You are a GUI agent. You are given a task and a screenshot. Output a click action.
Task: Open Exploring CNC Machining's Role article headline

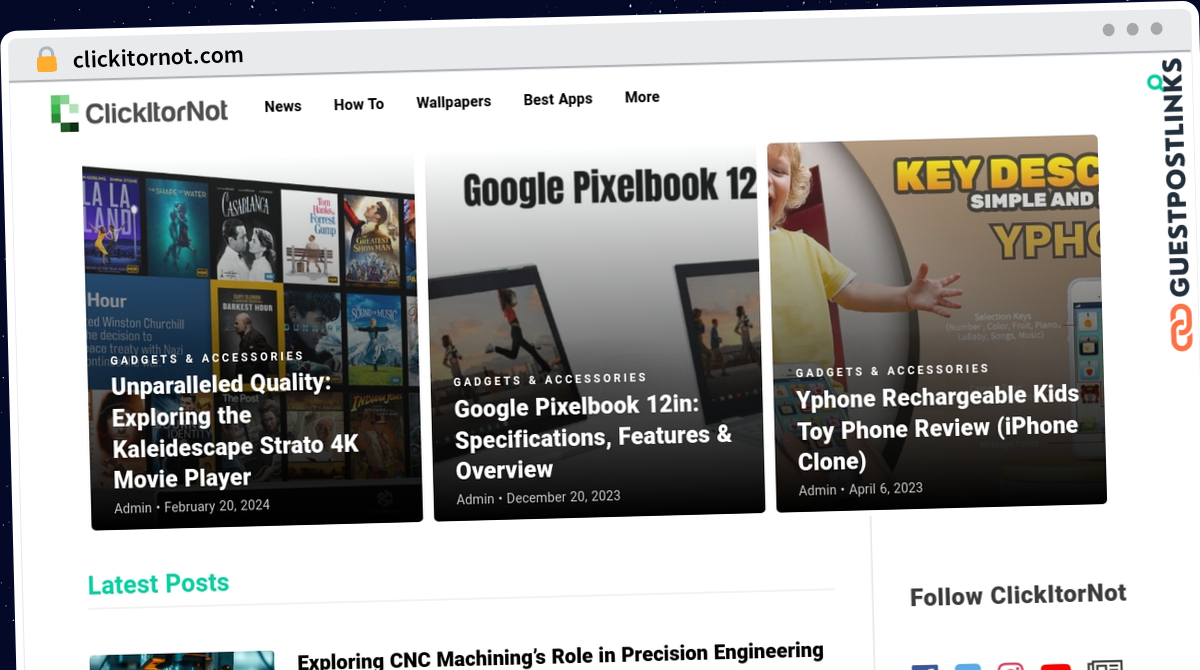coord(560,655)
